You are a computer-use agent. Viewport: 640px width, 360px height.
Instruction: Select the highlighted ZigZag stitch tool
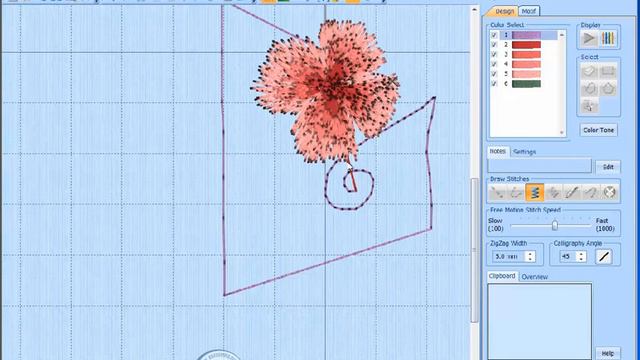click(x=535, y=192)
